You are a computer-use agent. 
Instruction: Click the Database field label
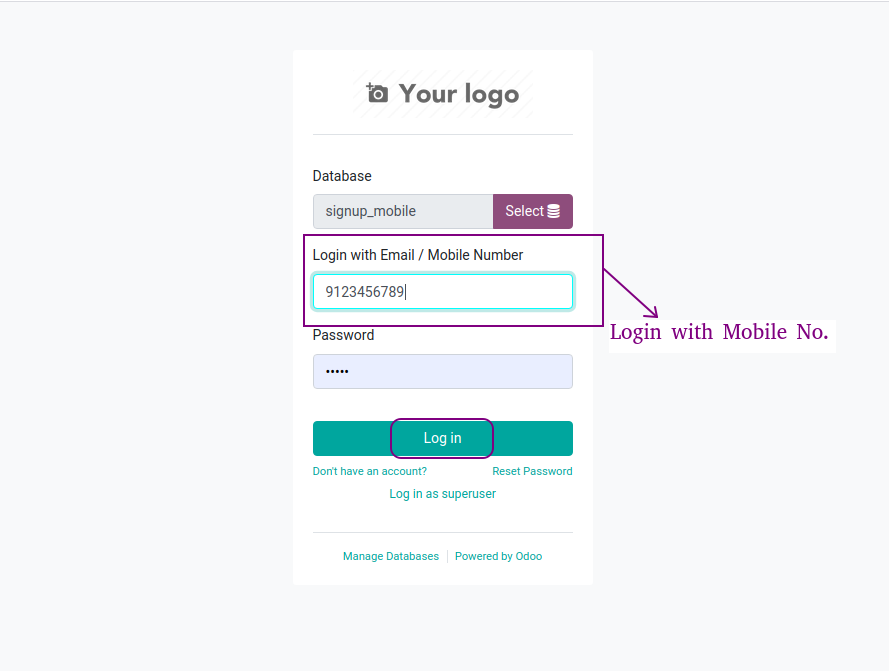coord(342,176)
